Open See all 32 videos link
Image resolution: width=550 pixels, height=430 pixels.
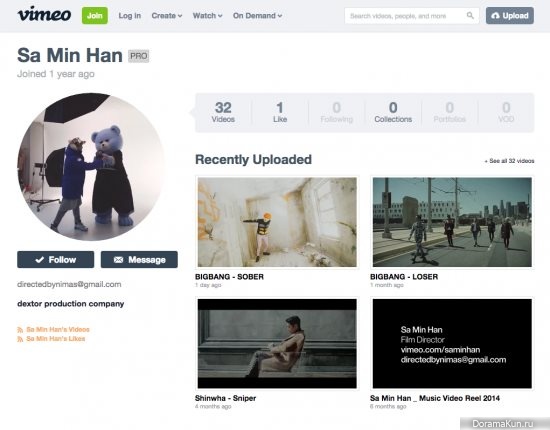pyautogui.click(x=509, y=161)
